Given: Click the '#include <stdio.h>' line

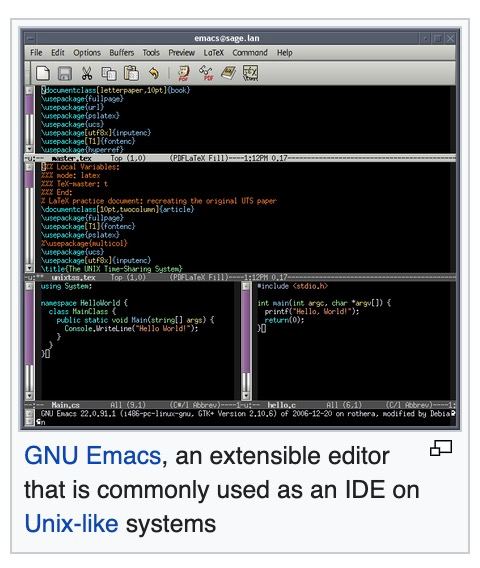Looking at the screenshot, I should (293, 286).
